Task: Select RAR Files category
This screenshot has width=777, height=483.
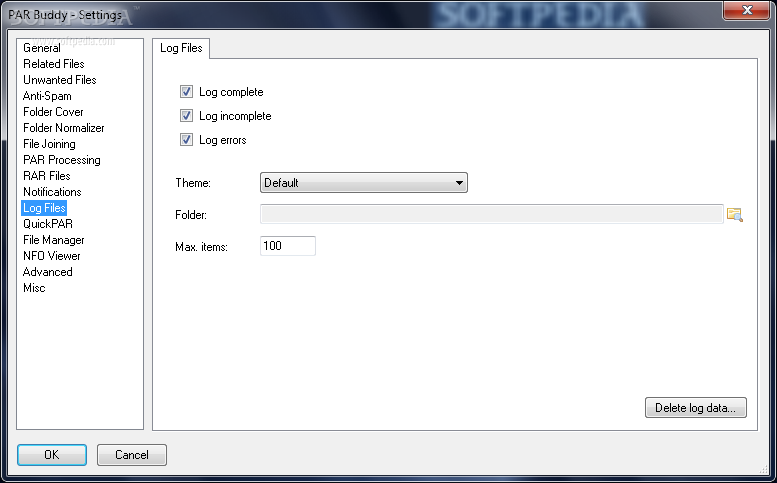Action: (47, 176)
